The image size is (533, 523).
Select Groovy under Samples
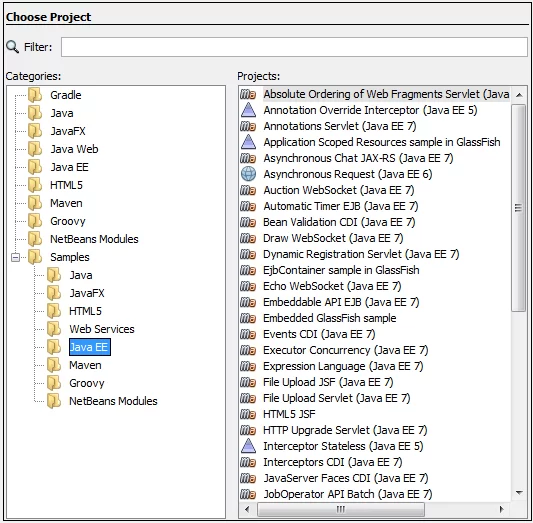pyautogui.click(x=87, y=383)
